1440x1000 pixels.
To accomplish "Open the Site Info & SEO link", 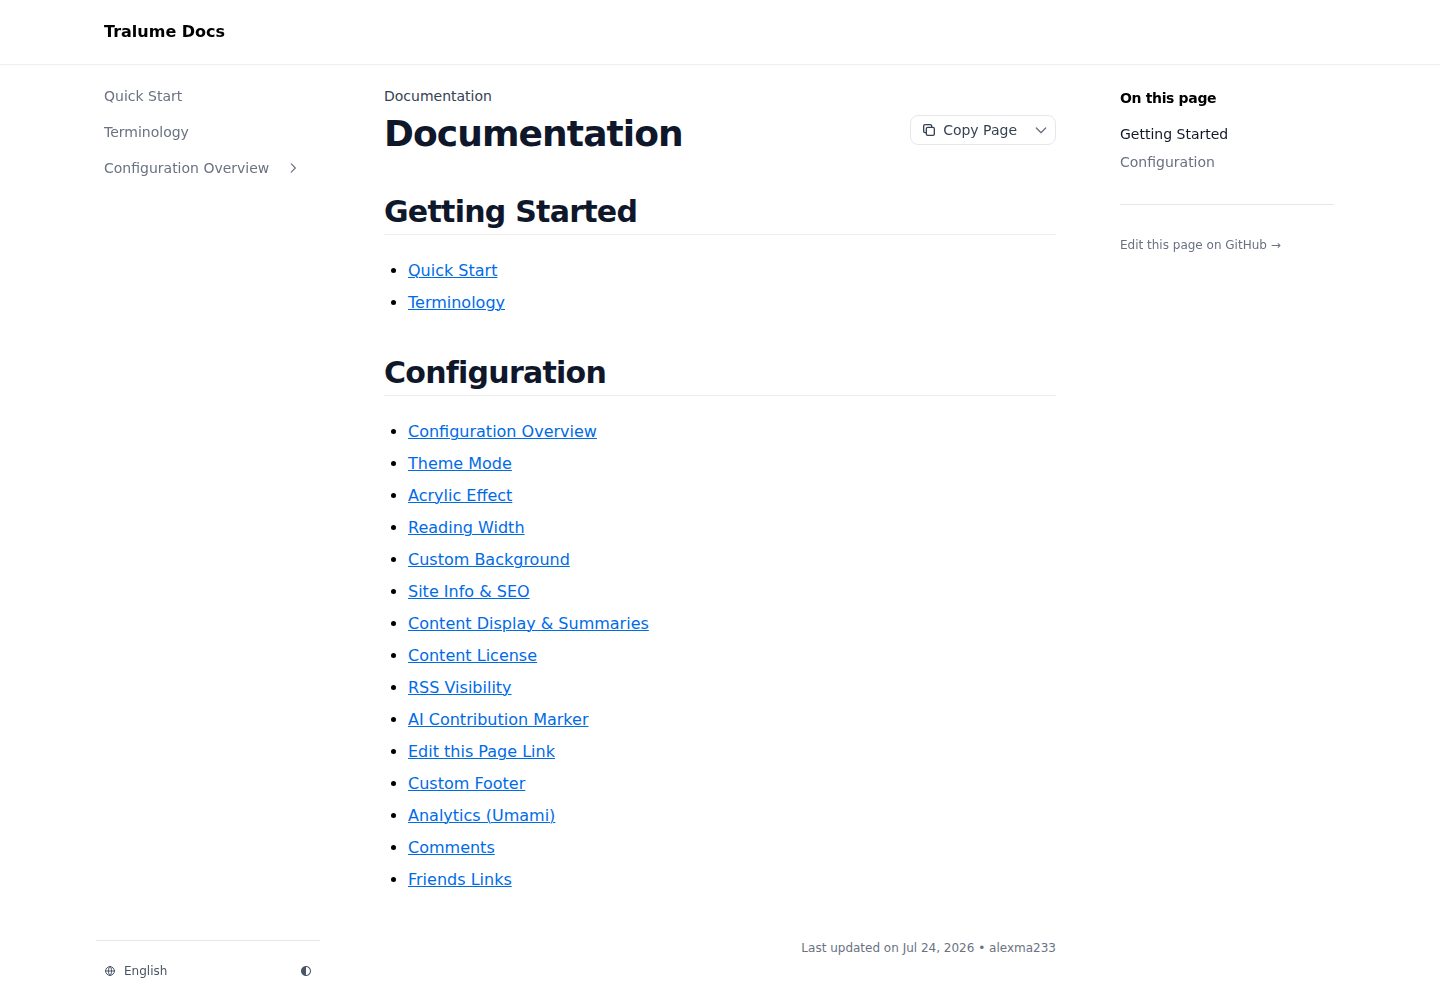I will (469, 591).
